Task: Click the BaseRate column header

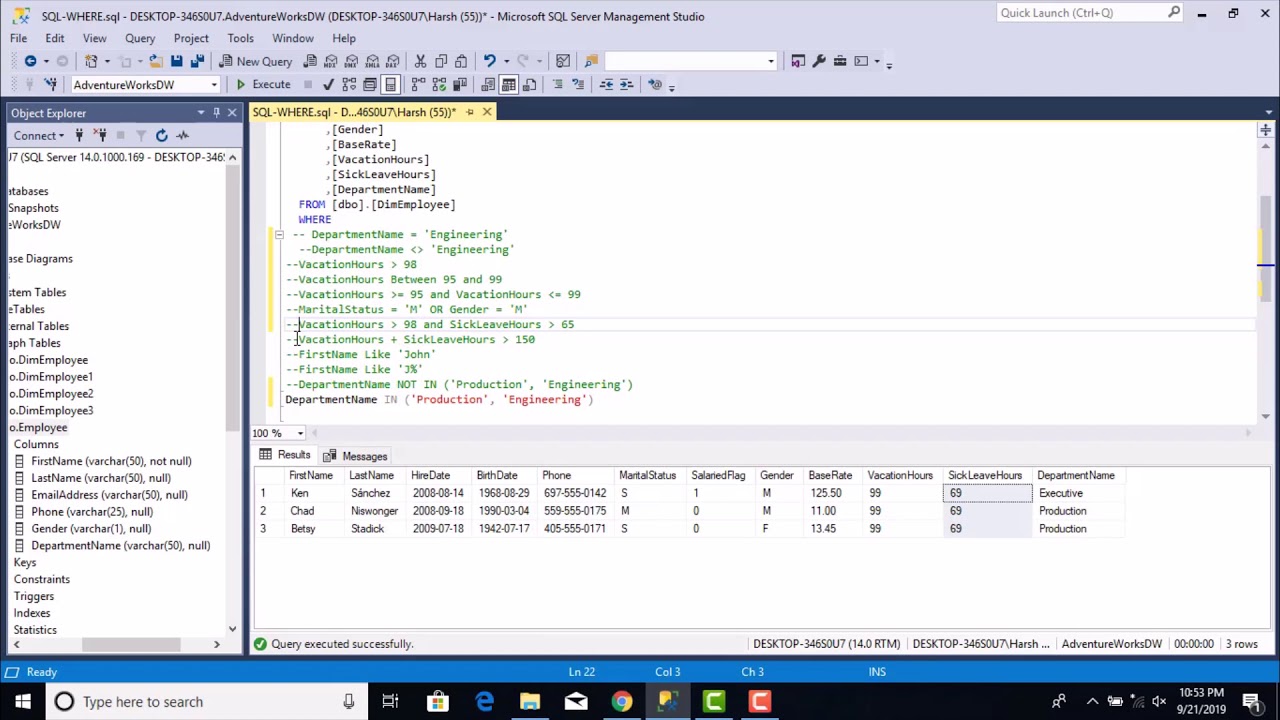Action: click(x=830, y=476)
